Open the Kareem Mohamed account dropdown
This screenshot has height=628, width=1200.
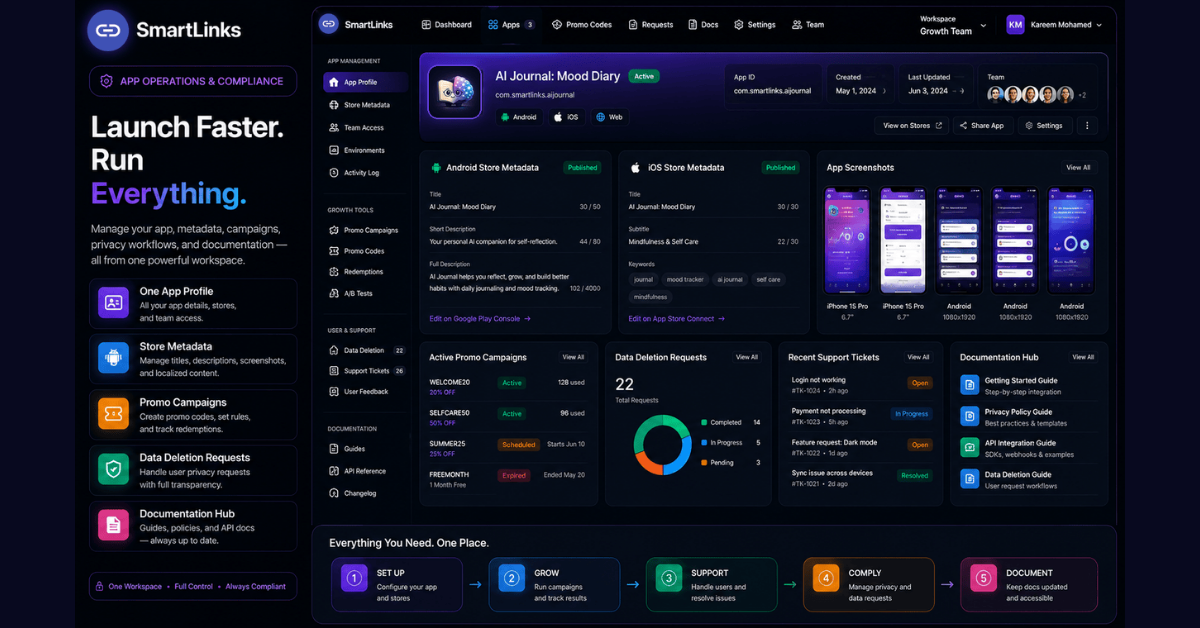point(1055,24)
